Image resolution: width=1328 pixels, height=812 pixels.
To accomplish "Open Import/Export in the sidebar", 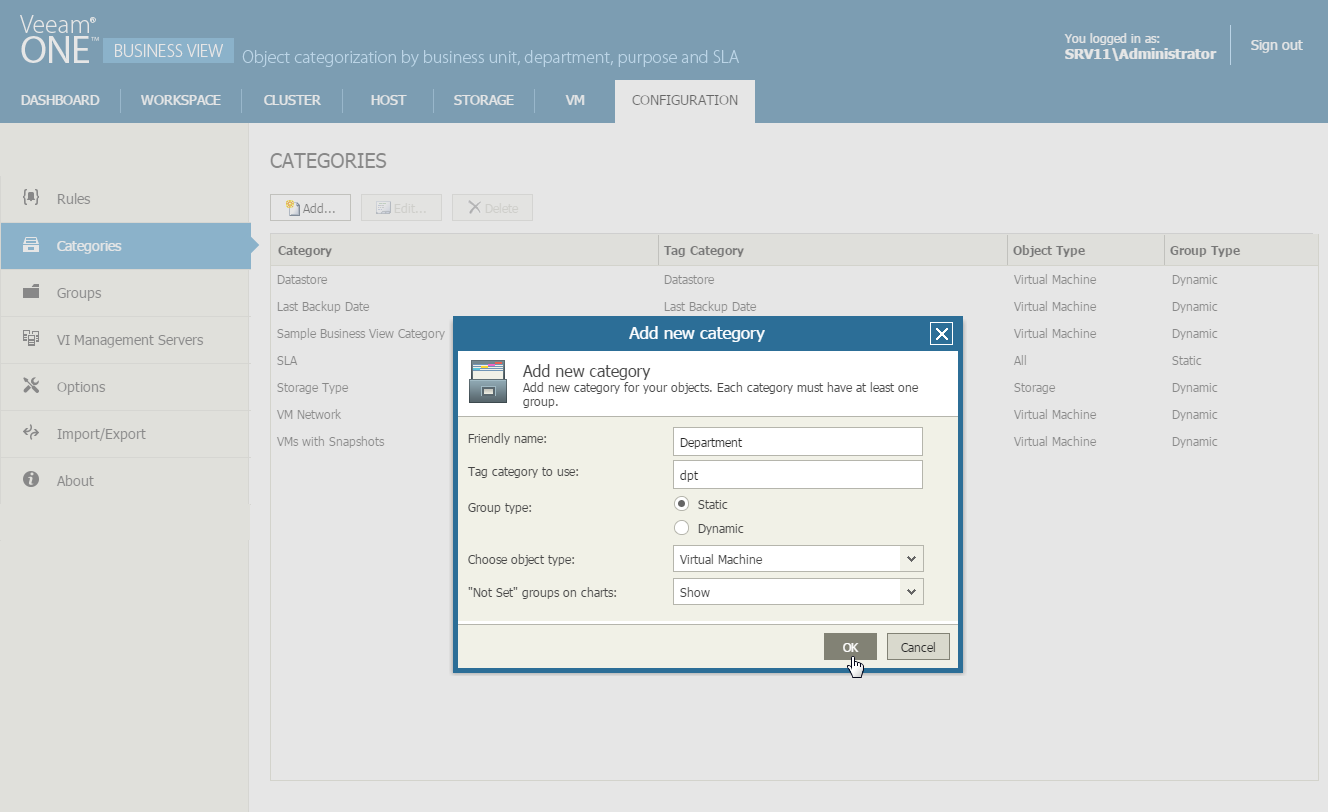I will coord(125,434).
